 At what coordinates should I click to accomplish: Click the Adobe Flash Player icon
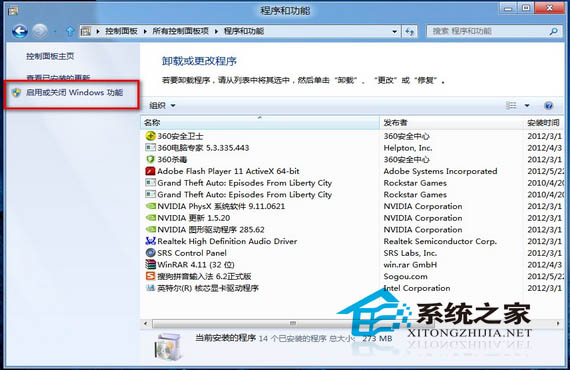pyautogui.click(x=150, y=171)
